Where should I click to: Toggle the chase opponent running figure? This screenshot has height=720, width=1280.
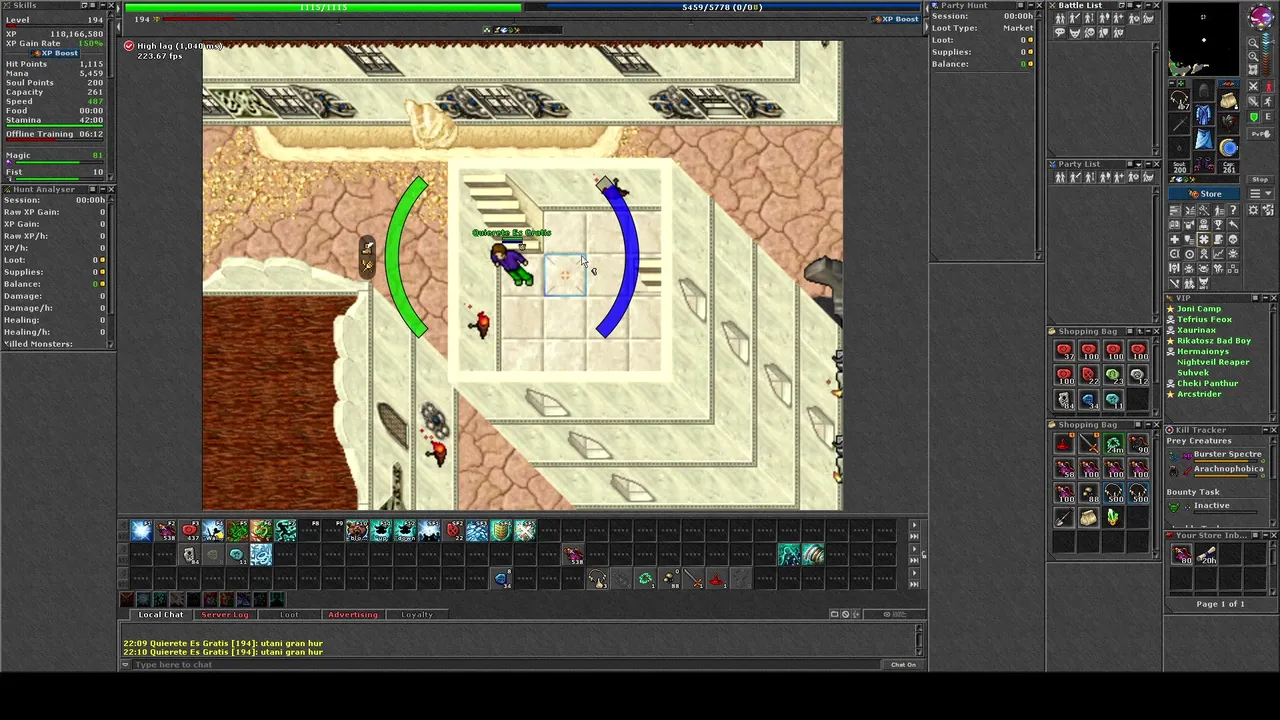[x=1268, y=101]
